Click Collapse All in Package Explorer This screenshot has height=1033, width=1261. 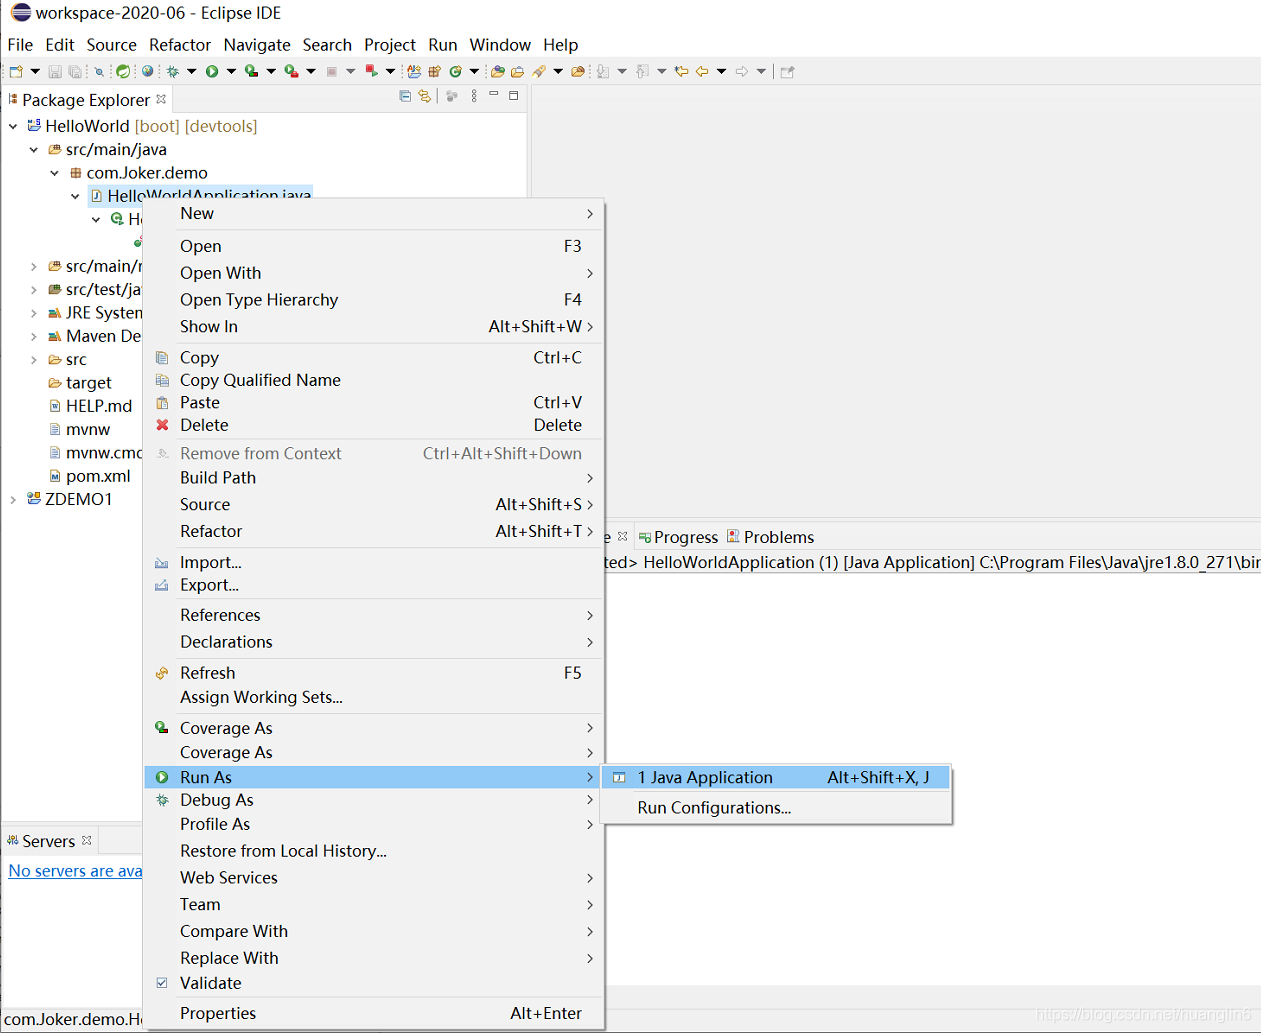pos(405,96)
